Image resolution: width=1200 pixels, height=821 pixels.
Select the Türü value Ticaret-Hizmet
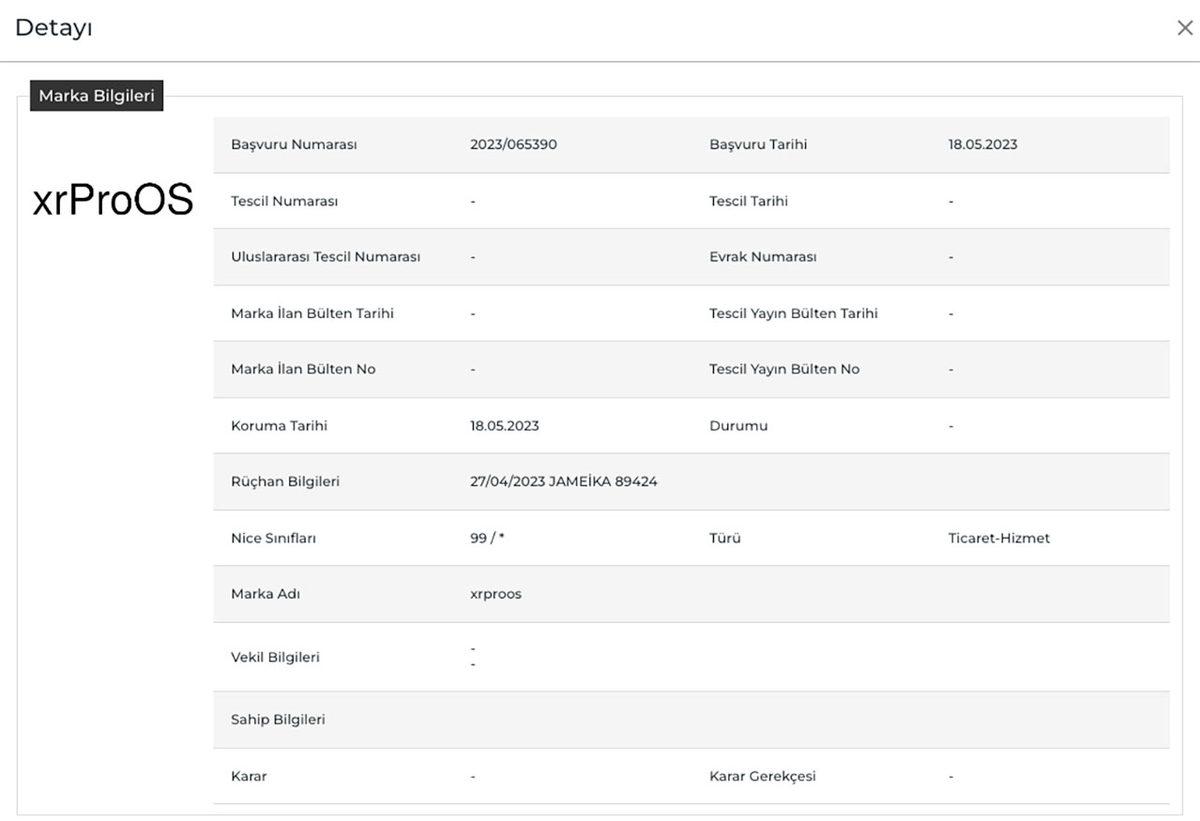[998, 538]
